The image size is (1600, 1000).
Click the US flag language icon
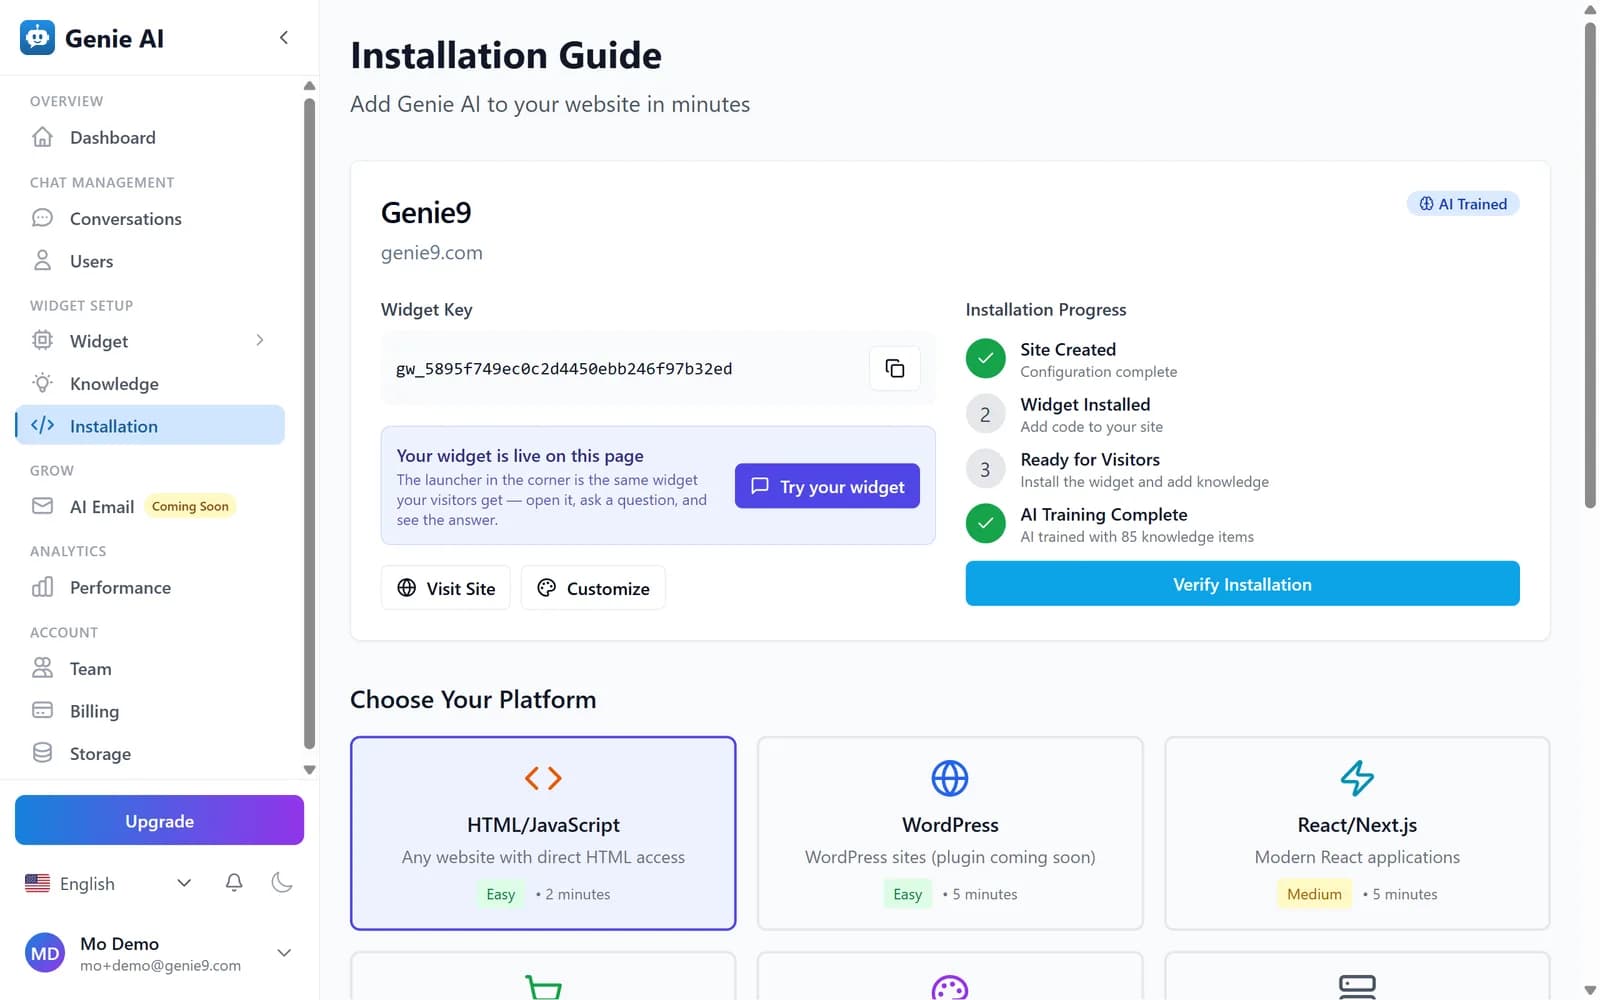coord(38,884)
